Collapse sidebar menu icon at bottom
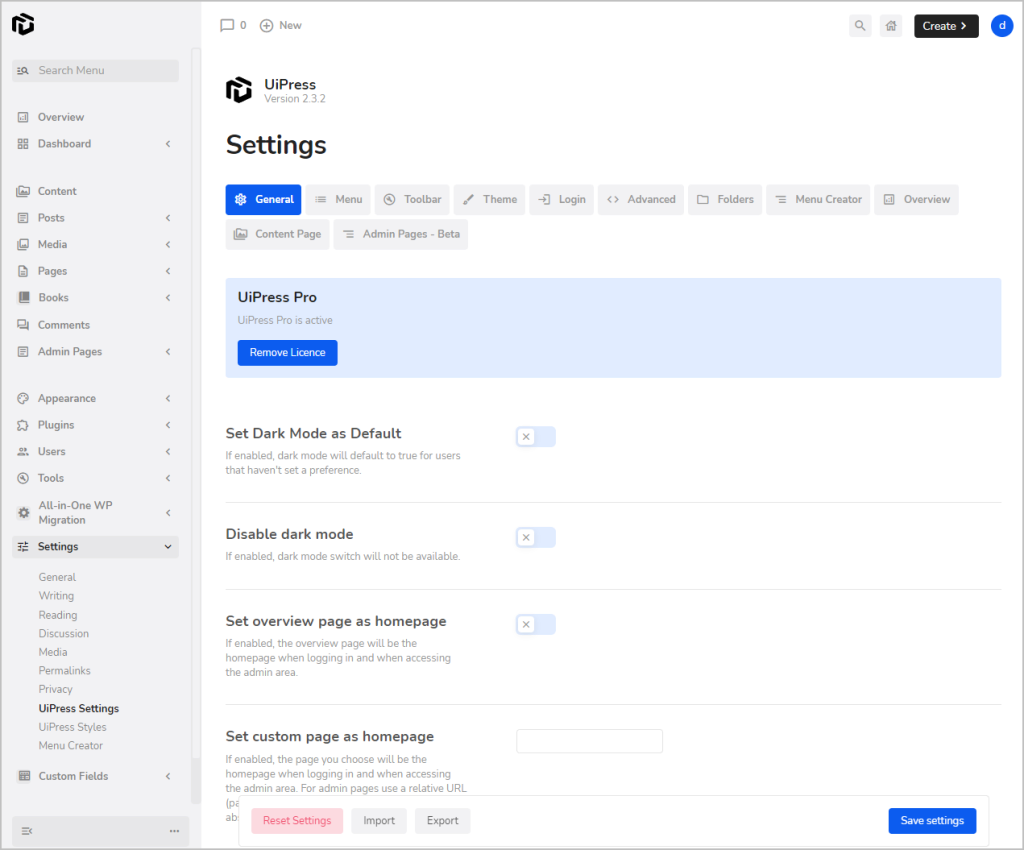Image resolution: width=1024 pixels, height=850 pixels. 27,831
